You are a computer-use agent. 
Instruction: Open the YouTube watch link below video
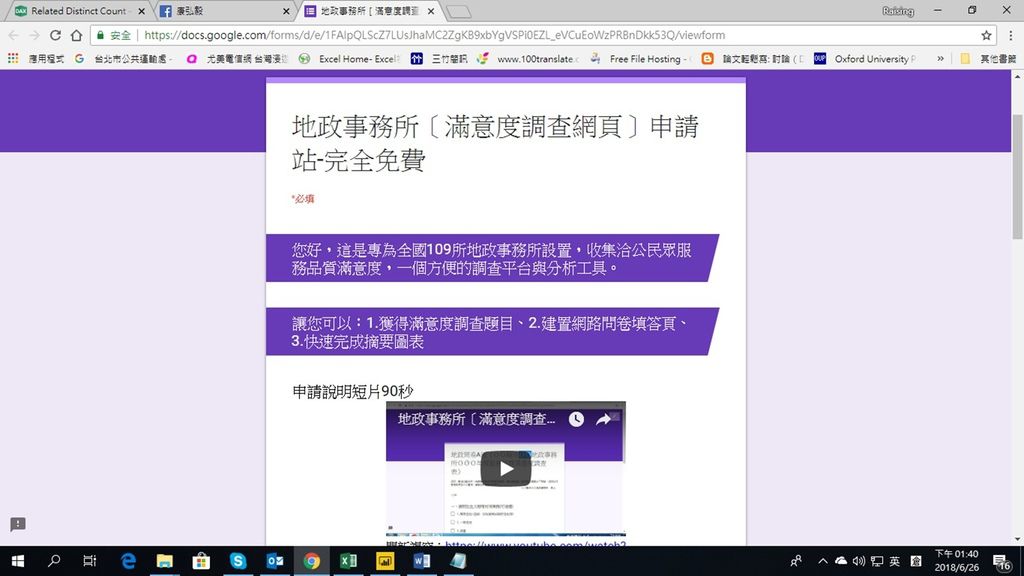click(x=536, y=543)
